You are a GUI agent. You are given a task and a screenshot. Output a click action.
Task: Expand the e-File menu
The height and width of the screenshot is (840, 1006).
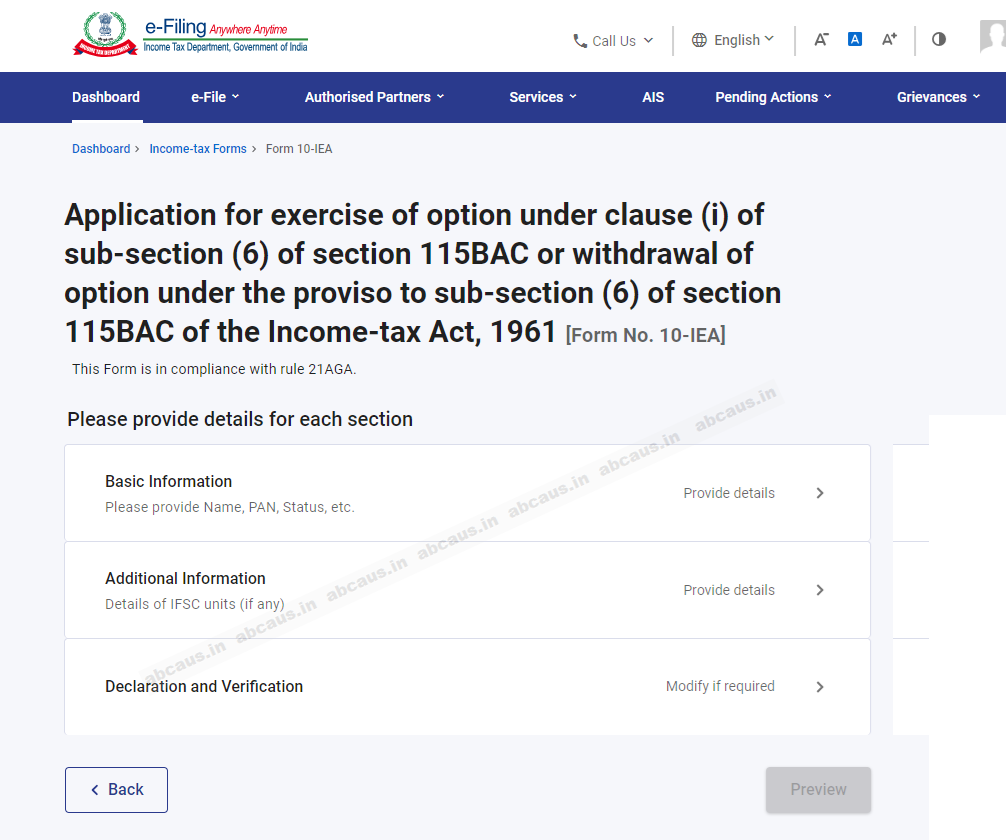click(x=215, y=97)
